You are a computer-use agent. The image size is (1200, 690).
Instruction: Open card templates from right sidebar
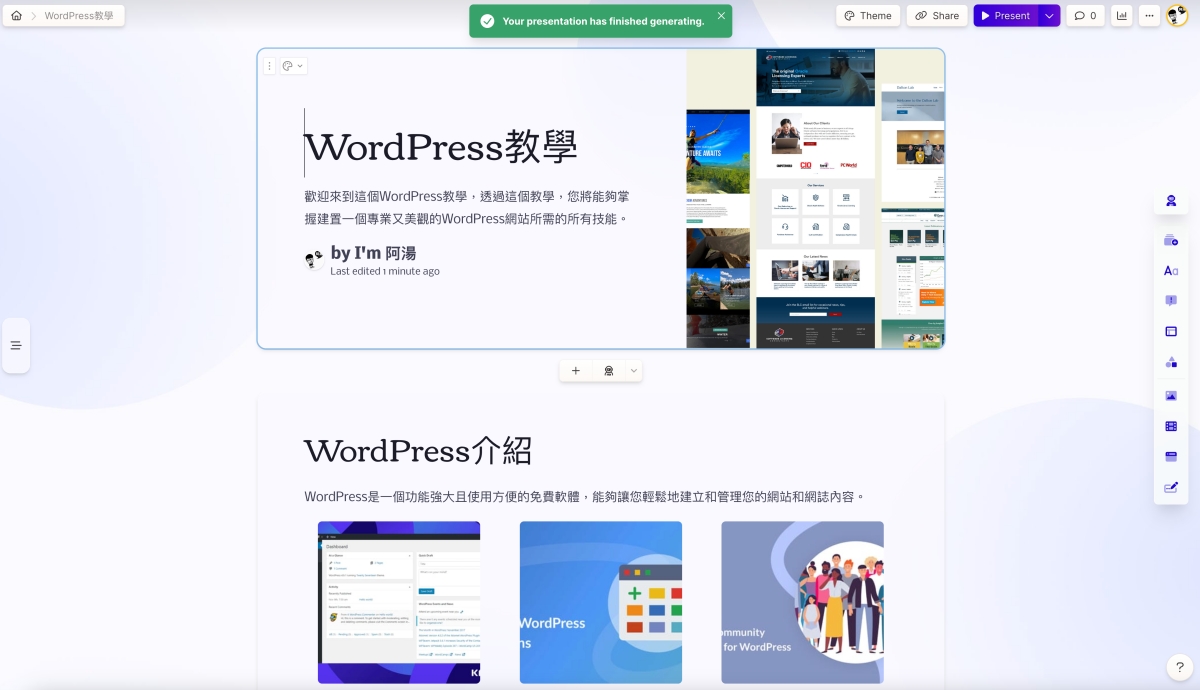point(1171,241)
